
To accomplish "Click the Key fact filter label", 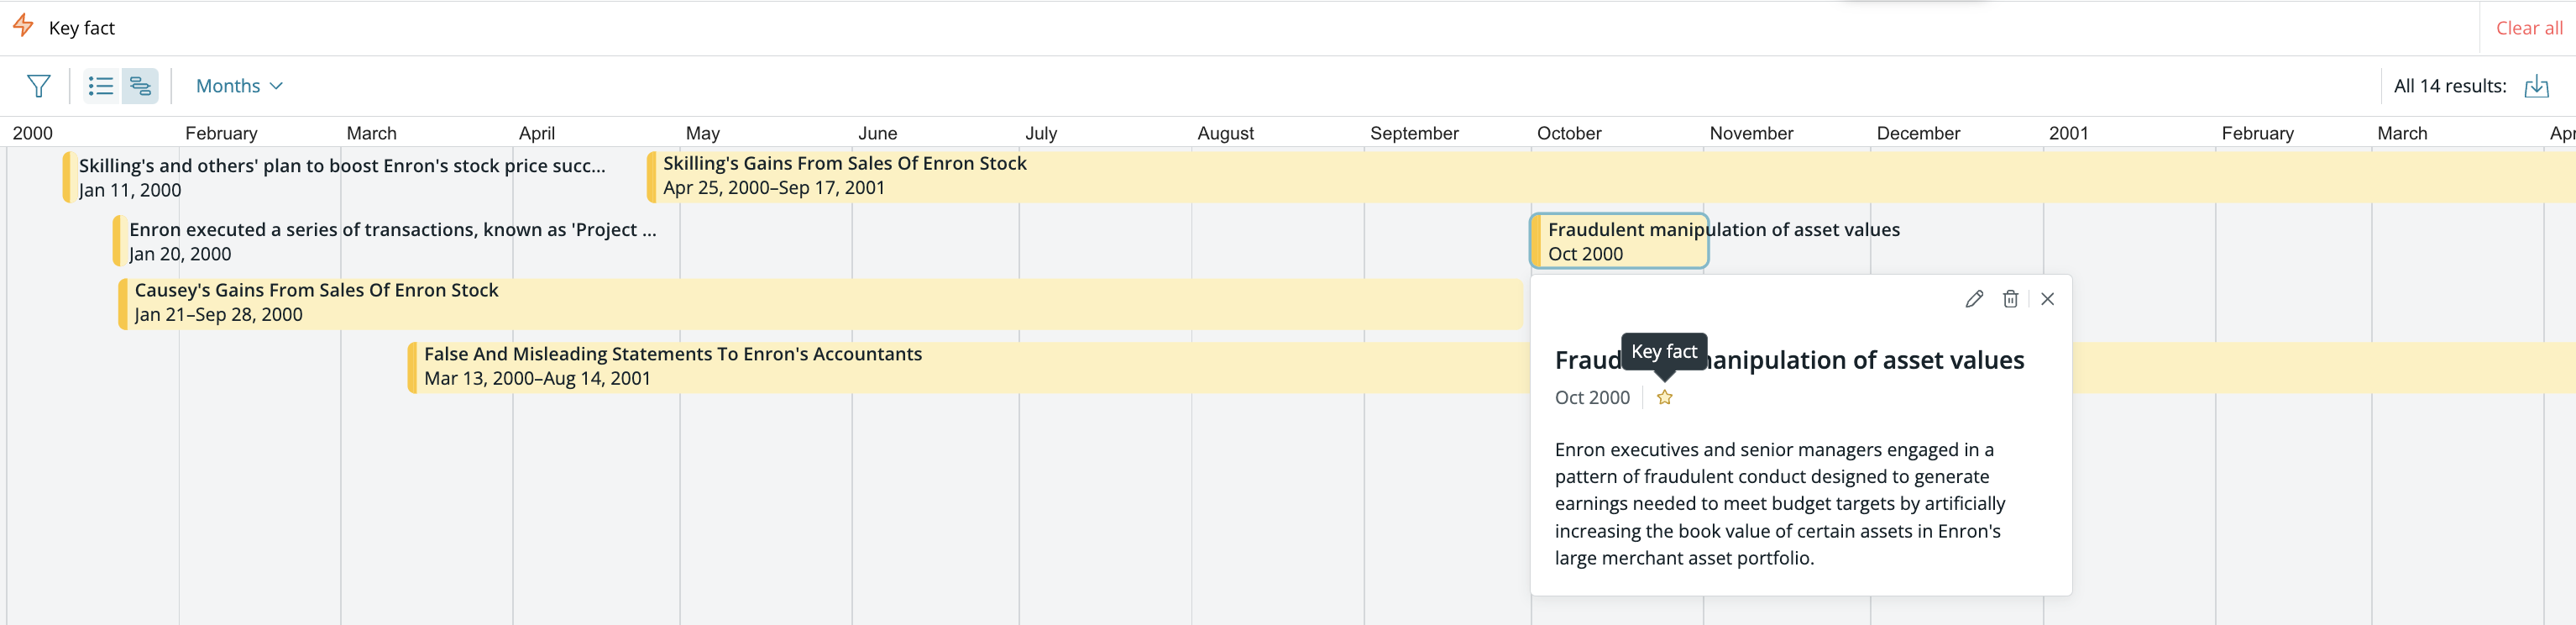I will [x=82, y=28].
